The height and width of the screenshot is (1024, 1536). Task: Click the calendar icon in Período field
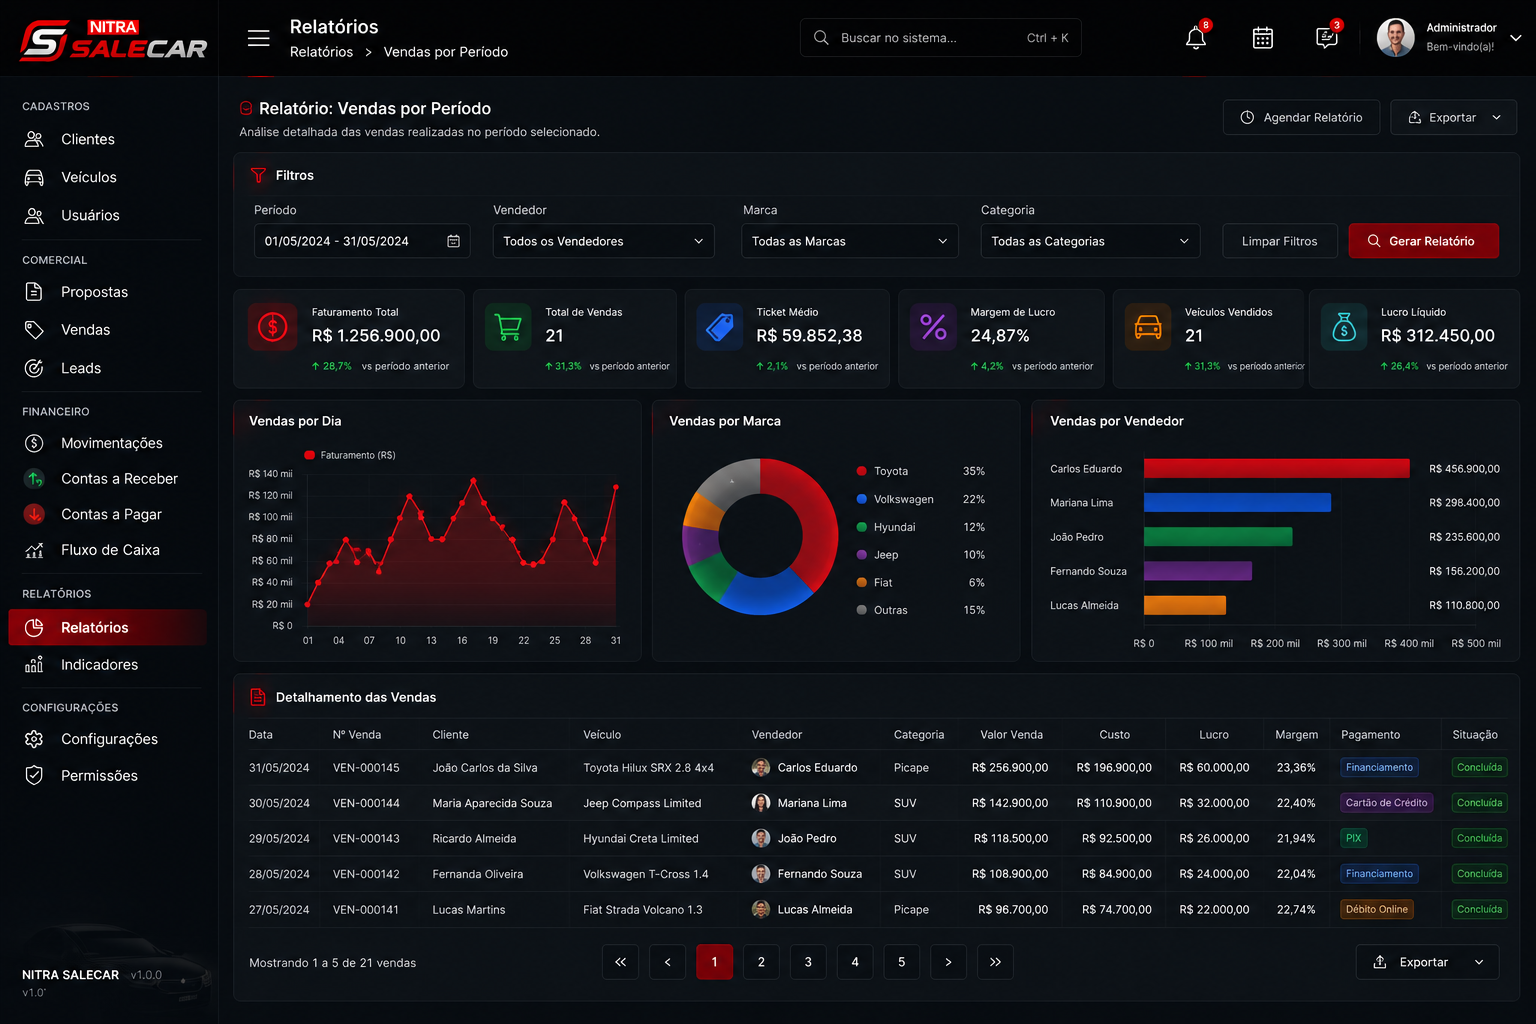tap(453, 241)
